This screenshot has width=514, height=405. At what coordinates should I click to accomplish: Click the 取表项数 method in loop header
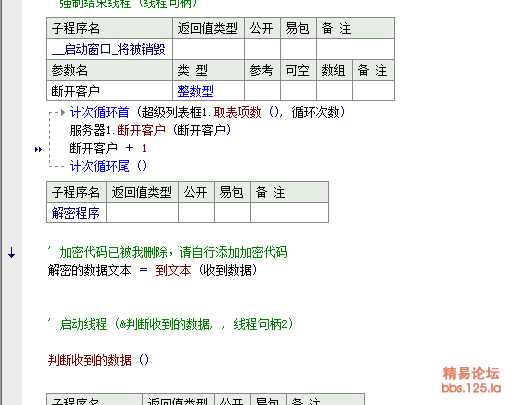point(237,112)
